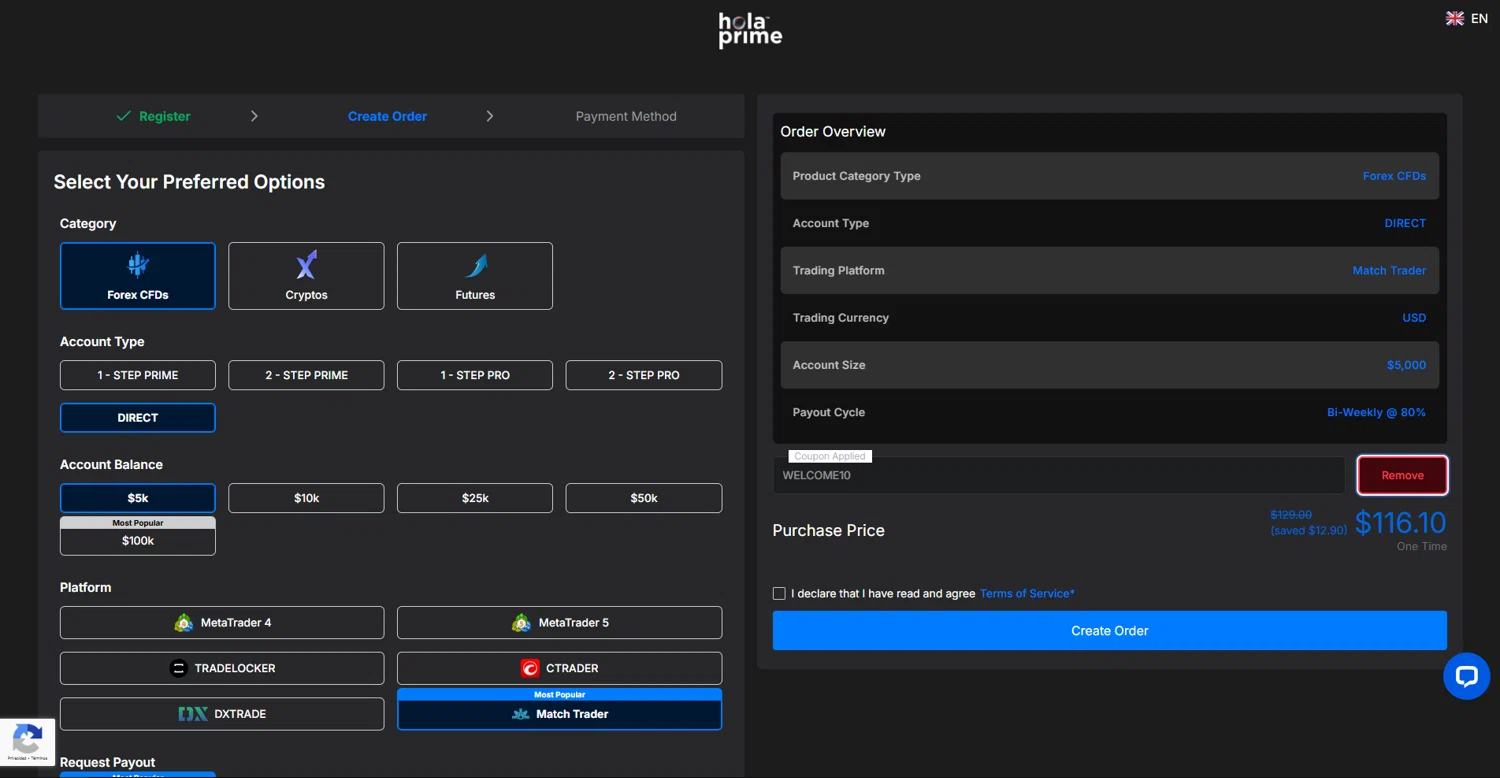Choose DIRECT account type

click(x=138, y=418)
